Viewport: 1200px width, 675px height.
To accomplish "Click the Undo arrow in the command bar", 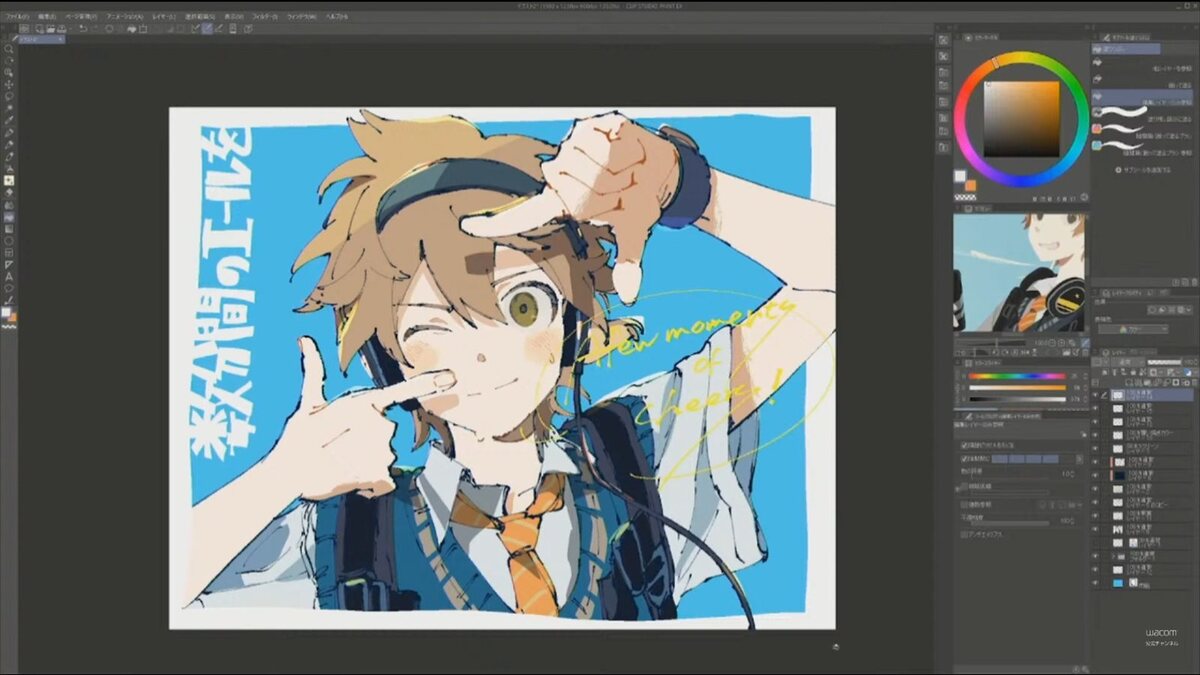I will point(82,28).
